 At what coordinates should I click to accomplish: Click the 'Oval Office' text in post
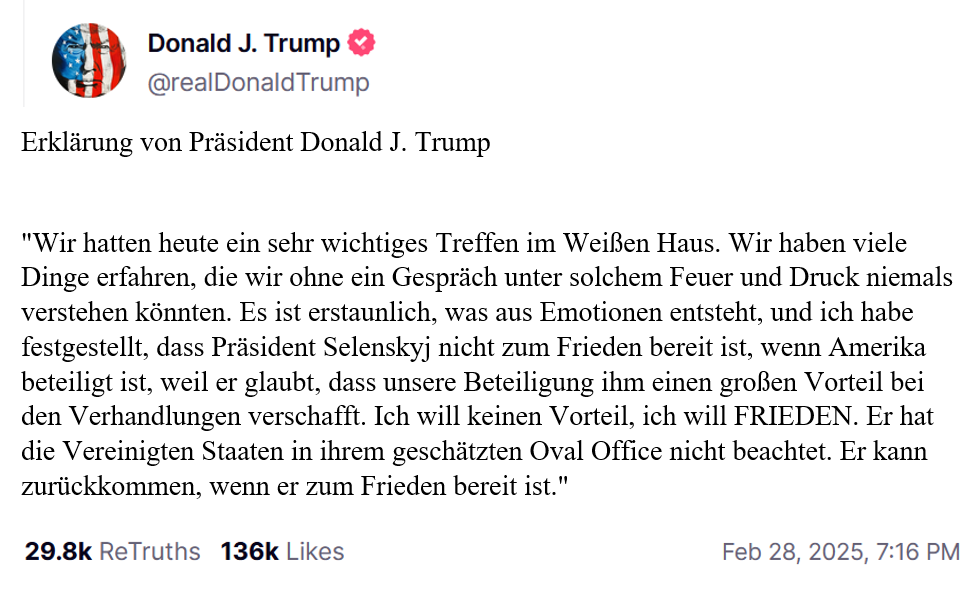click(596, 451)
